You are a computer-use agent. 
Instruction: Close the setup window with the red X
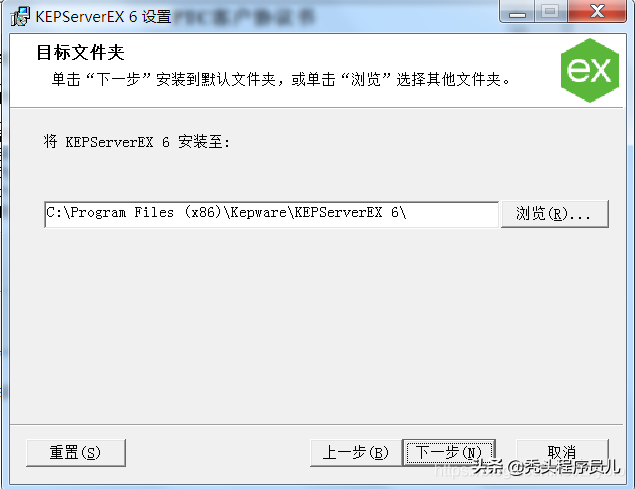597,11
